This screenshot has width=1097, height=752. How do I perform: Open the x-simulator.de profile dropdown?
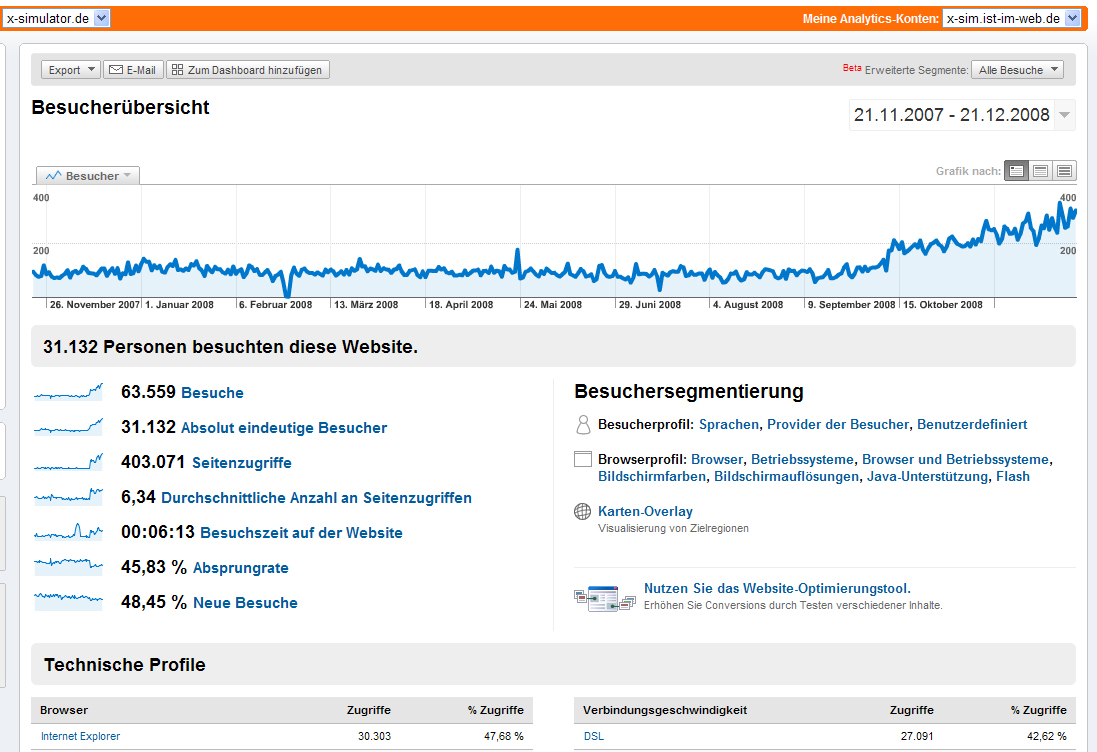pyautogui.click(x=56, y=18)
